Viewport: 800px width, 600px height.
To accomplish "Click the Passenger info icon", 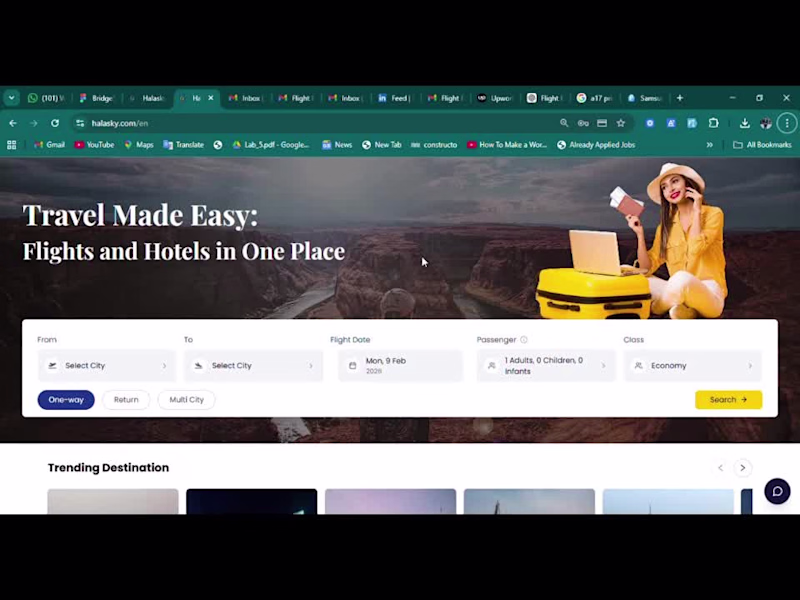I will point(524,340).
